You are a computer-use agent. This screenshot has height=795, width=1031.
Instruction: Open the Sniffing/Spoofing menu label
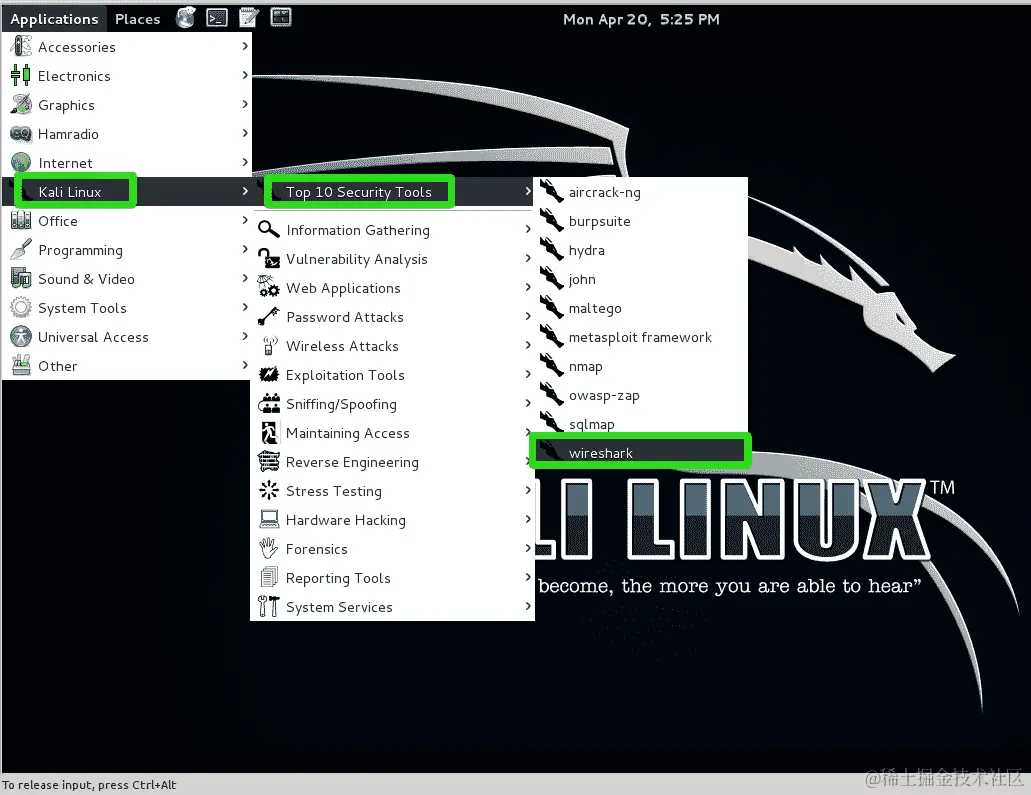[x=341, y=404]
